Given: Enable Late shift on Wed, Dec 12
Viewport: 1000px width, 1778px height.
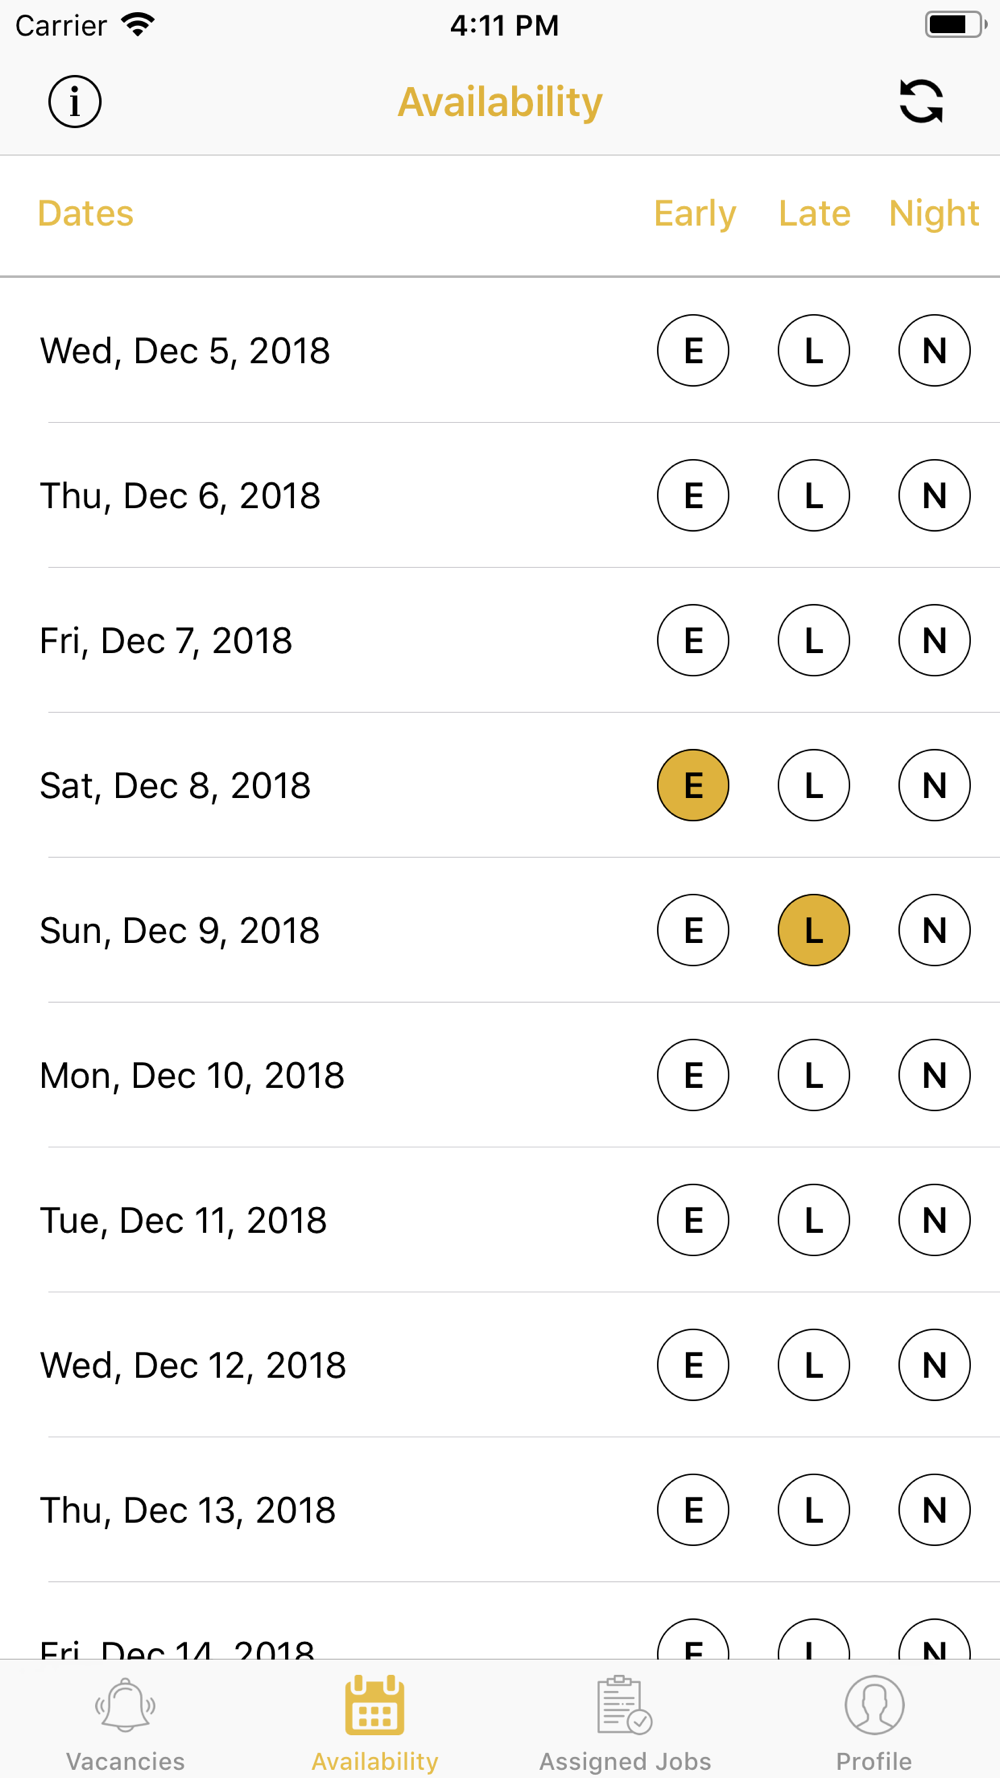Looking at the screenshot, I should point(814,1365).
